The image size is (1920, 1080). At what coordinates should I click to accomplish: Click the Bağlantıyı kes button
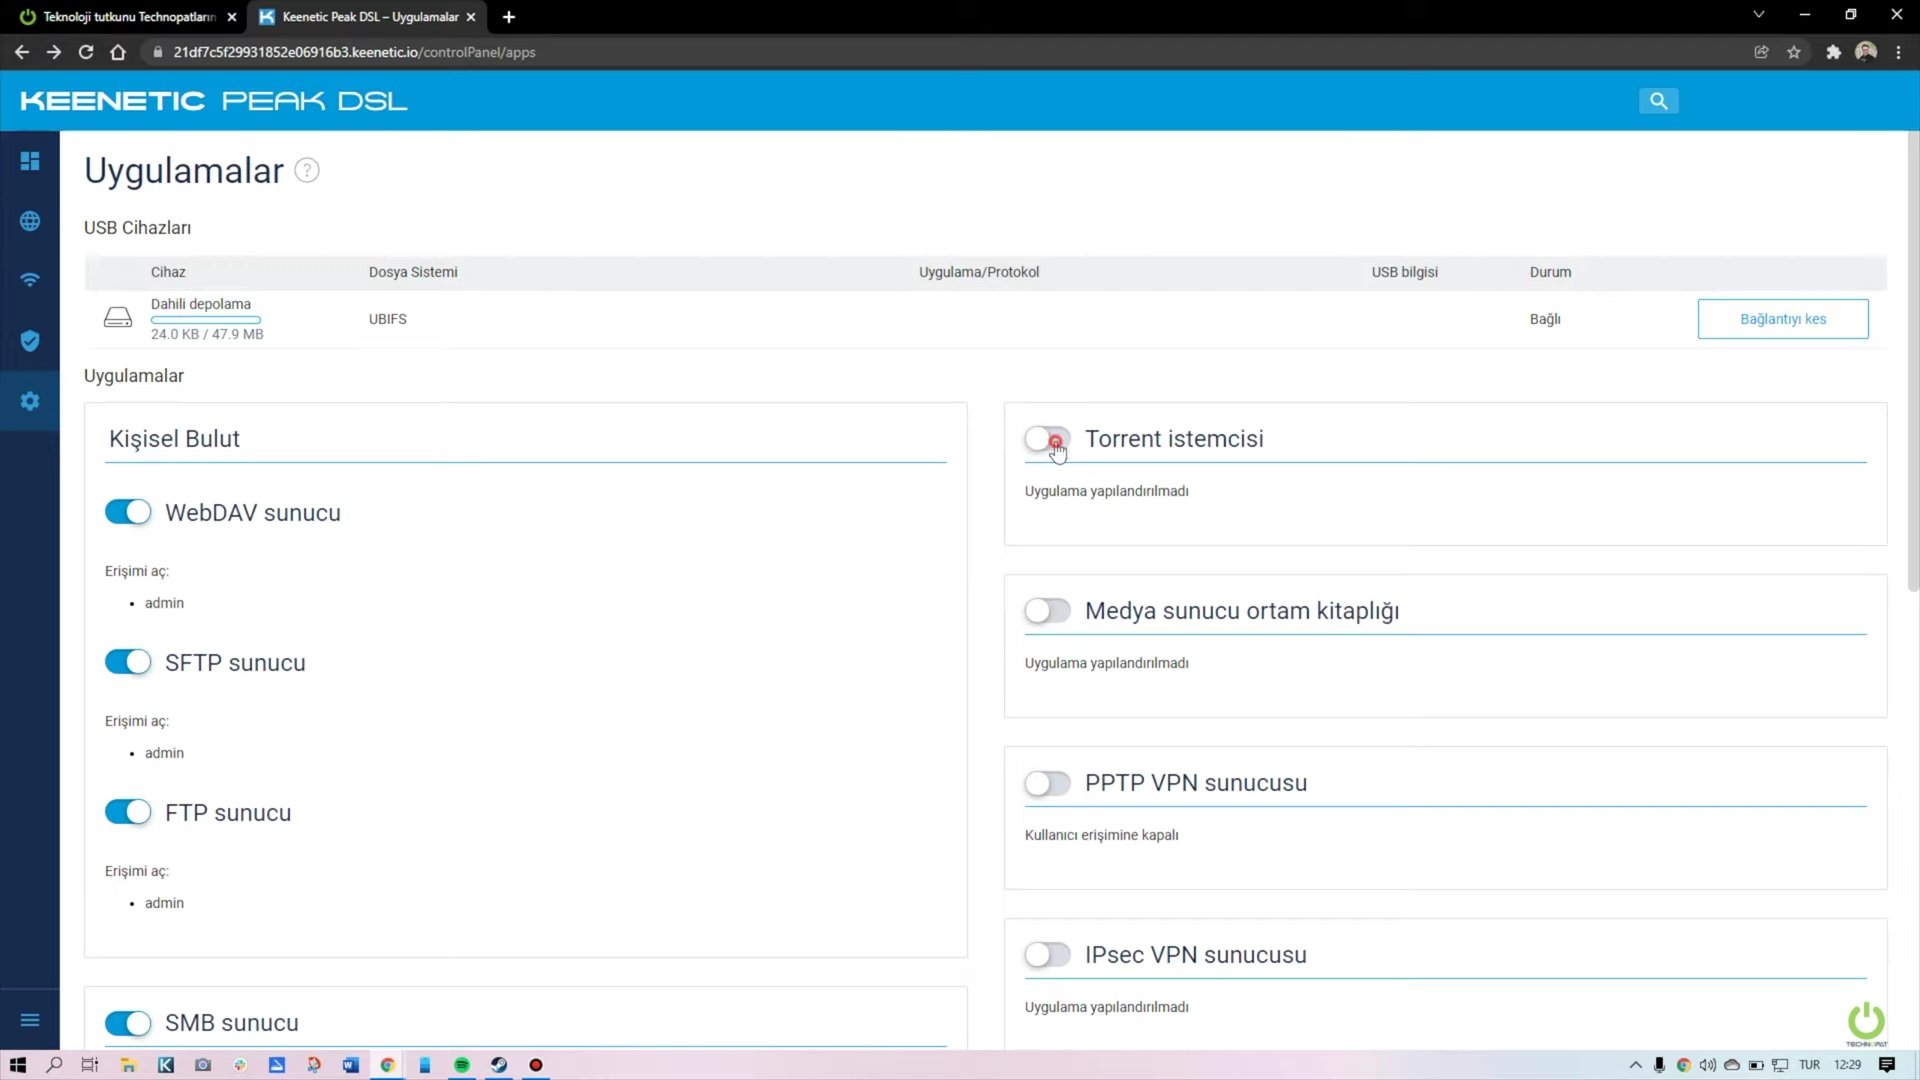pos(1782,319)
